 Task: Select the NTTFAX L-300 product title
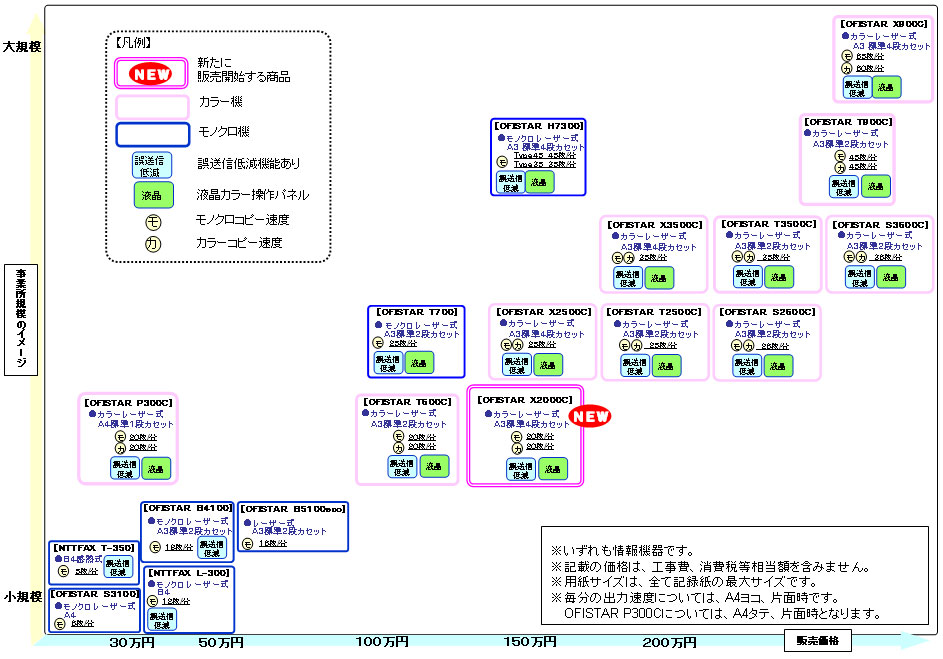189,572
